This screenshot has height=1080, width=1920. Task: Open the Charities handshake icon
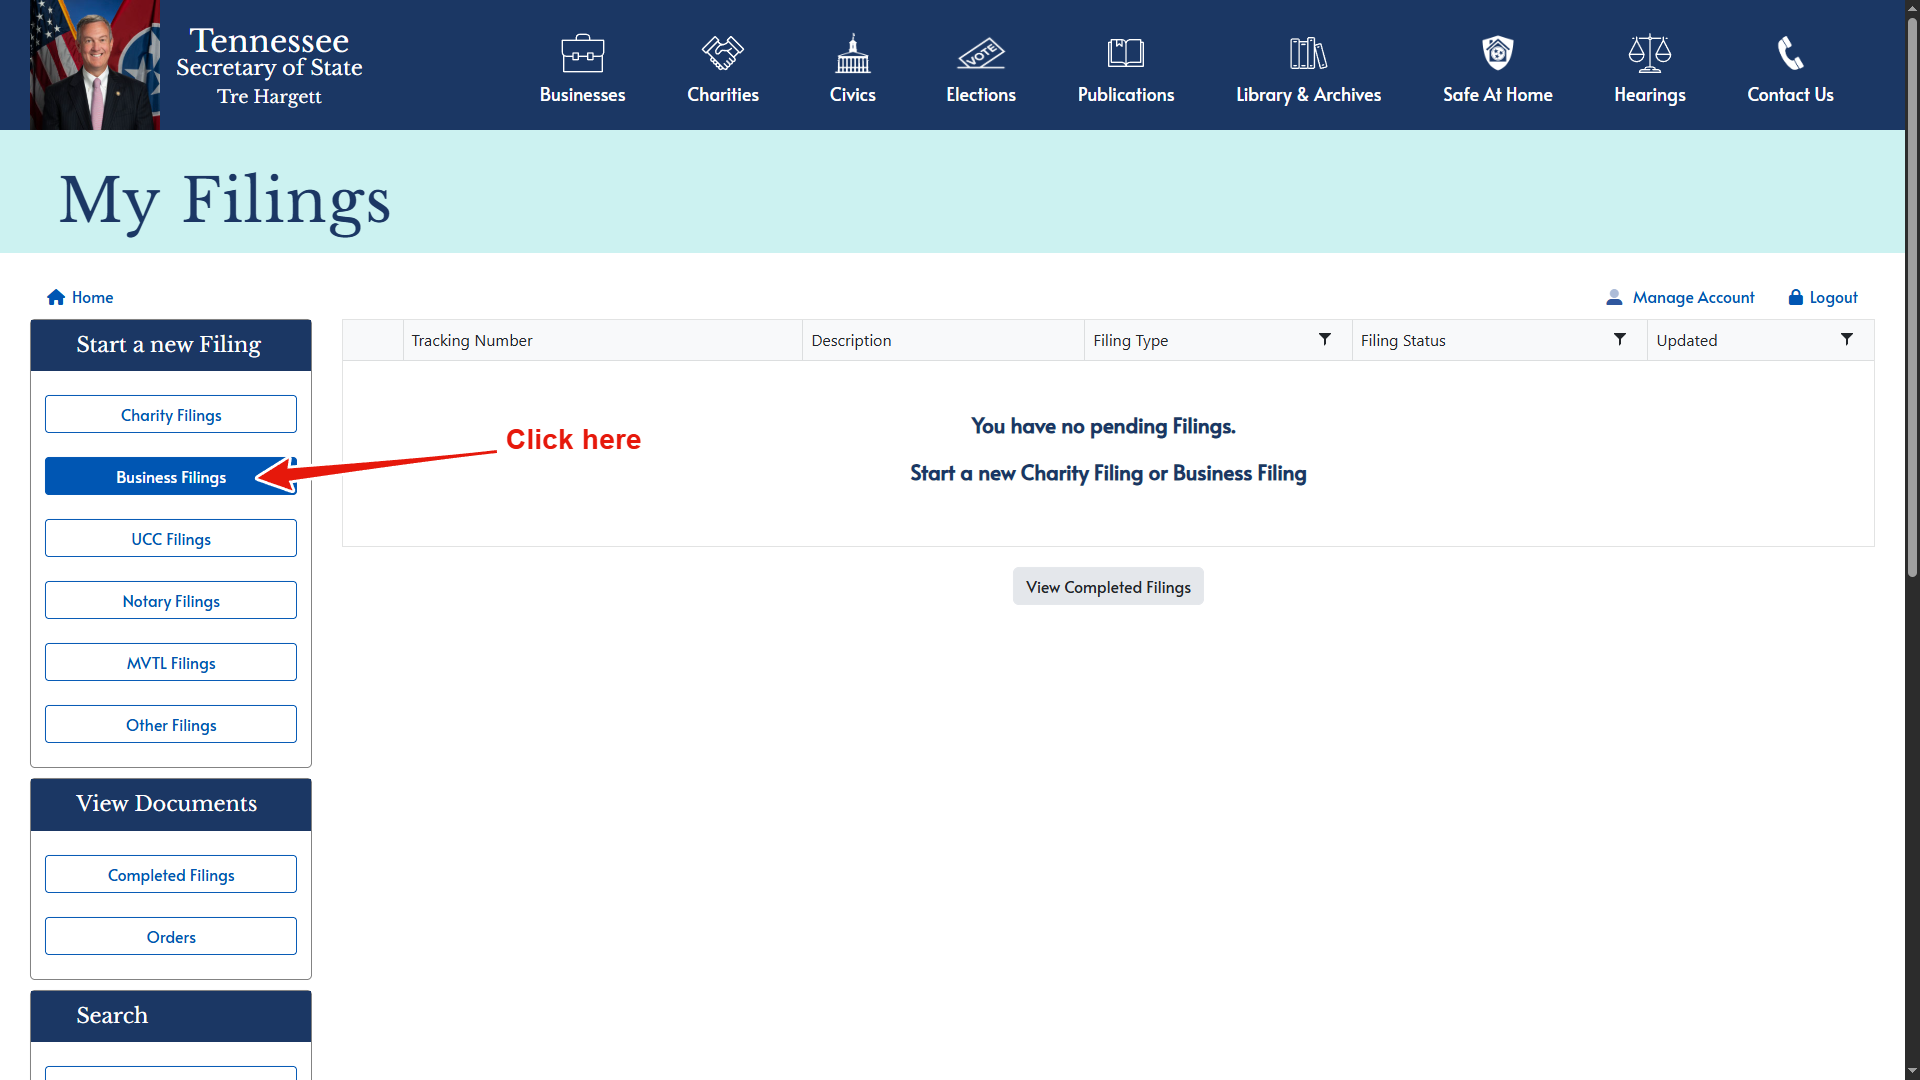point(722,53)
